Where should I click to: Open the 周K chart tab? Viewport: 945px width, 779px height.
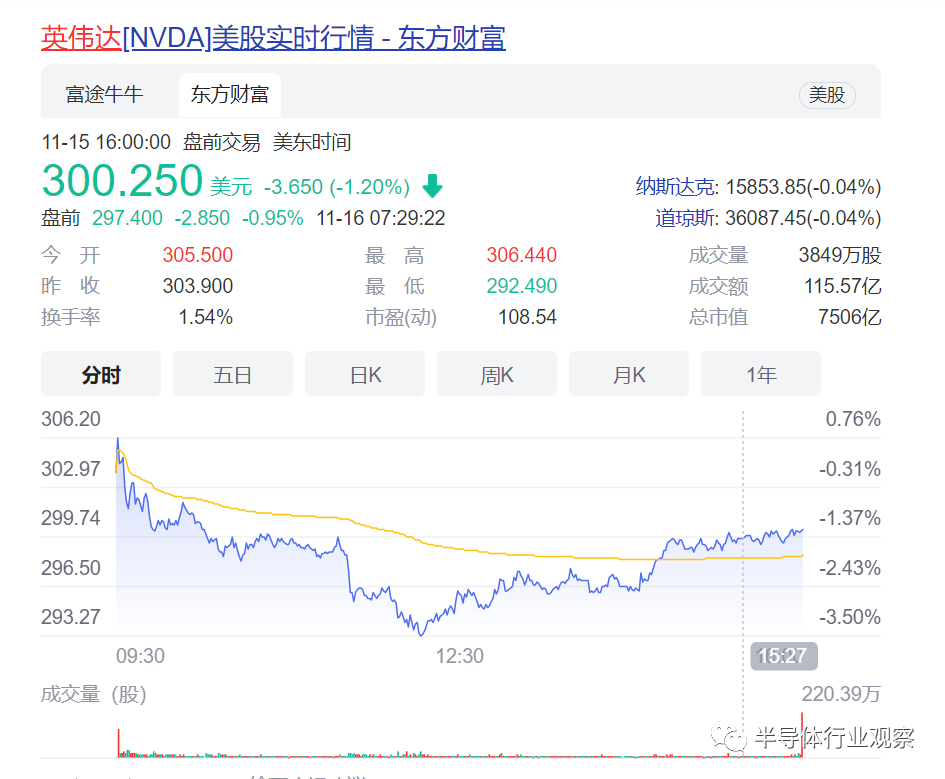497,375
